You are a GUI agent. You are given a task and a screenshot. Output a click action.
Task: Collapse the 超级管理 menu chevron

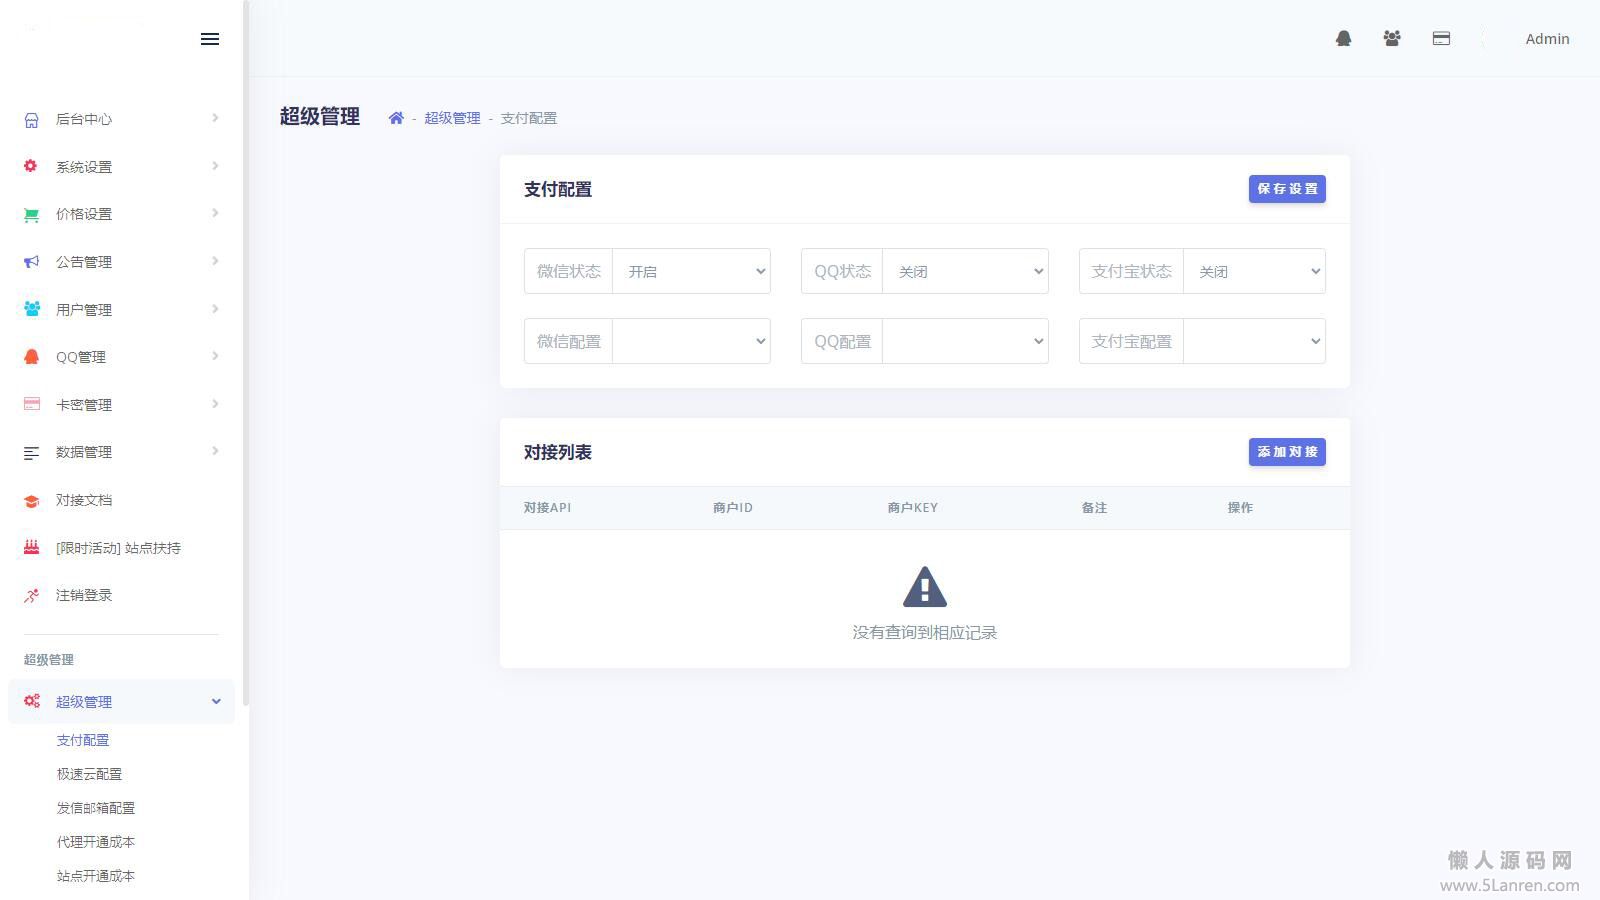tap(216, 701)
